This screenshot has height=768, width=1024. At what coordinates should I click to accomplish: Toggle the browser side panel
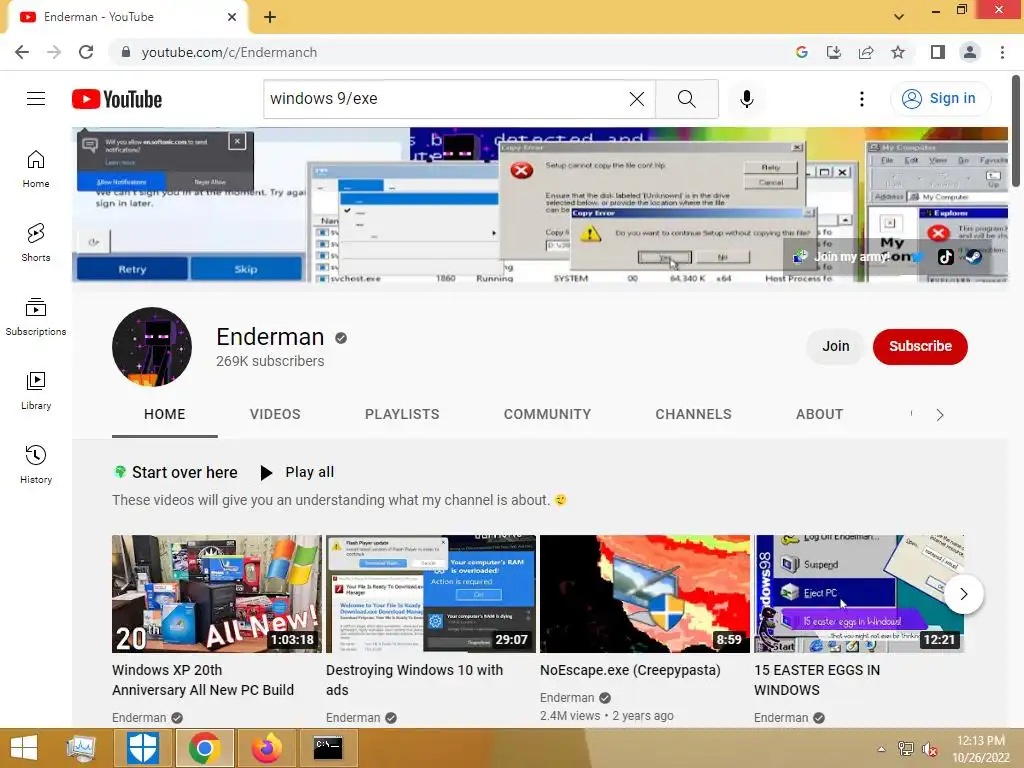point(938,52)
